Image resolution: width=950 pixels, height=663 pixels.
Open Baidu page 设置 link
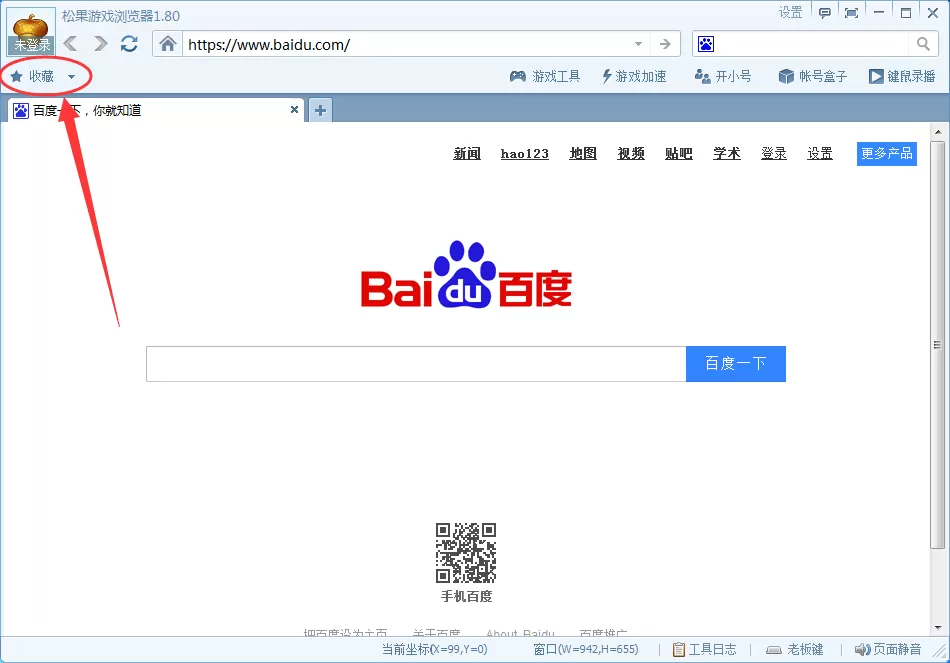(820, 154)
